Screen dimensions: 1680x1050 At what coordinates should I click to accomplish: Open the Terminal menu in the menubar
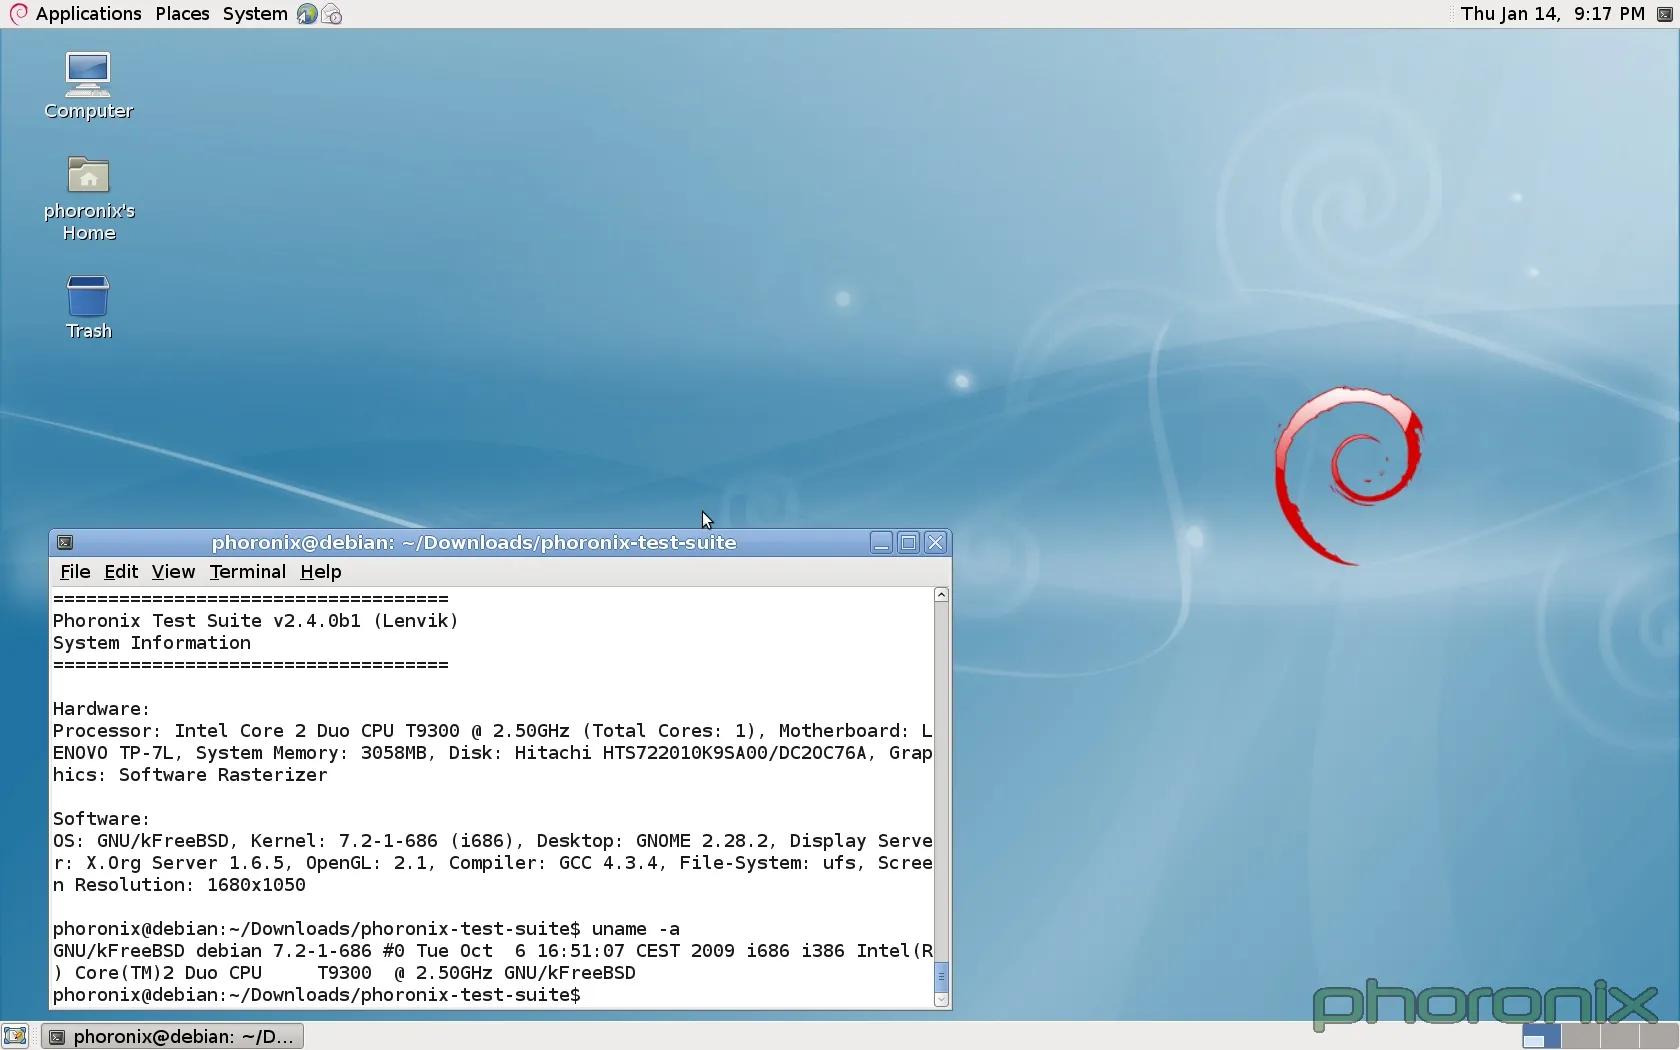tap(248, 572)
